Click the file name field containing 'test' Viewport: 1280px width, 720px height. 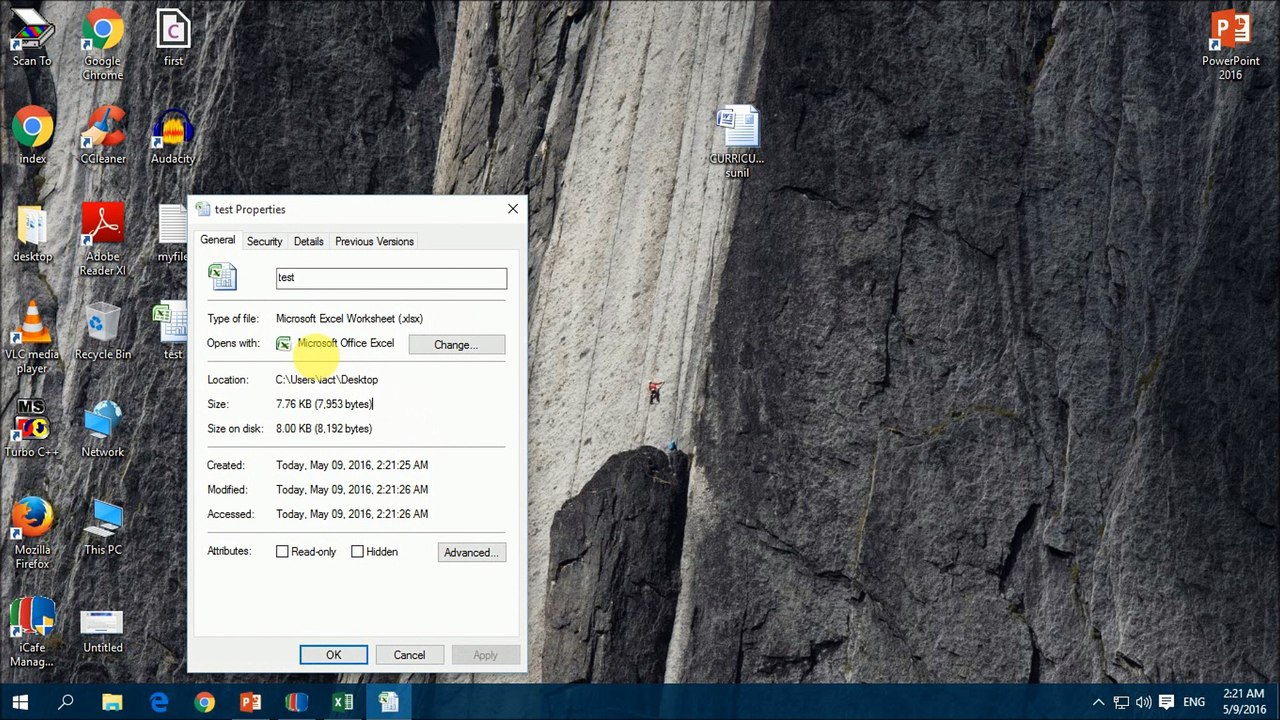click(x=391, y=278)
